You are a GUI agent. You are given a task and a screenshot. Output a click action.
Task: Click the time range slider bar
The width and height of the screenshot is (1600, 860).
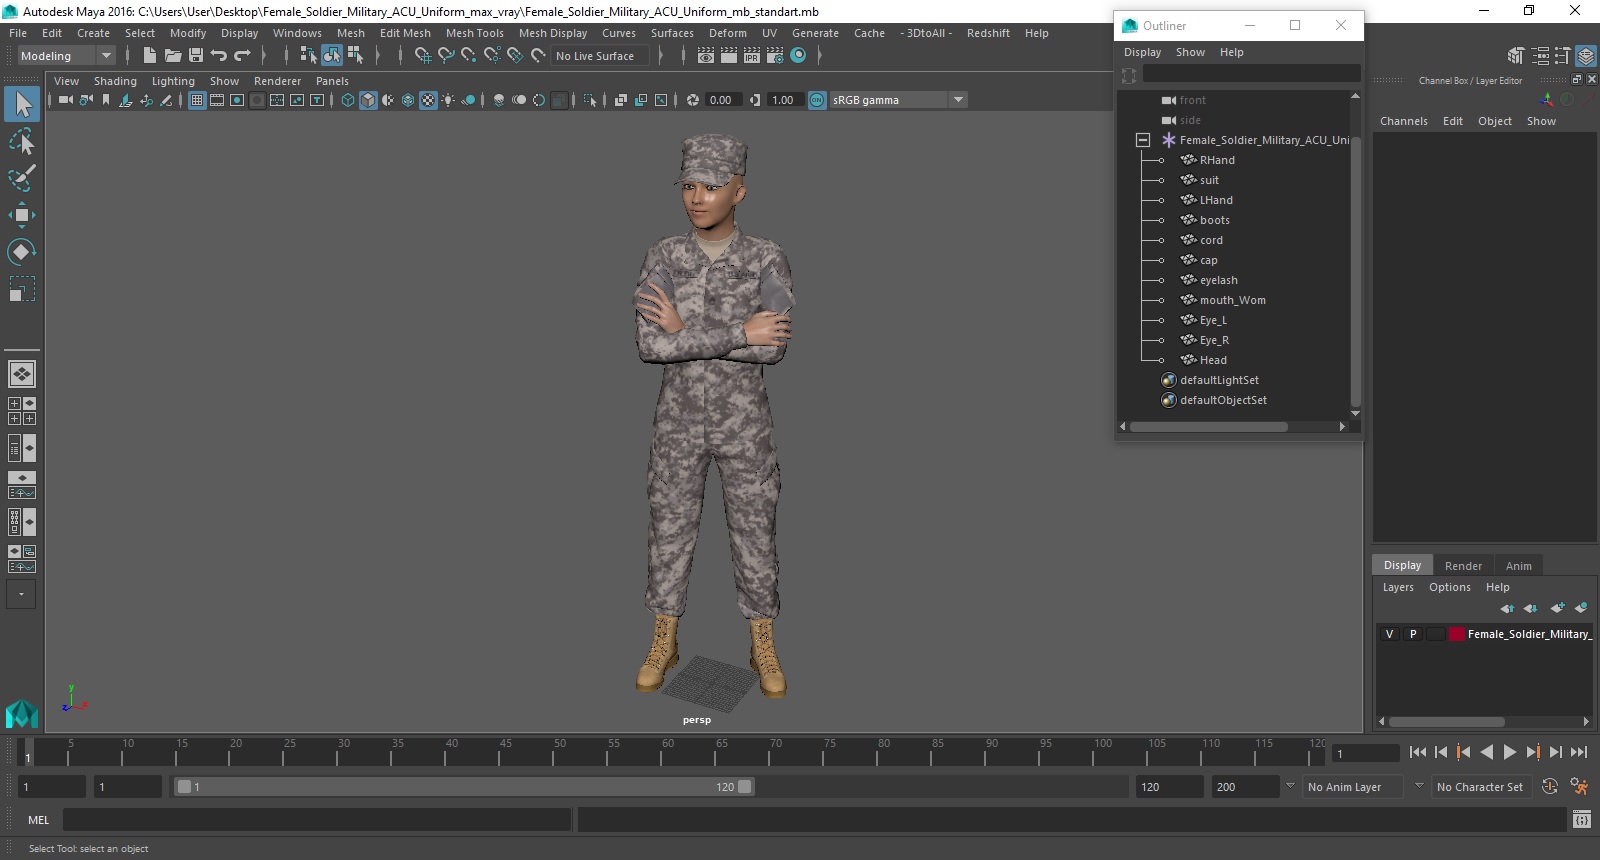point(464,787)
